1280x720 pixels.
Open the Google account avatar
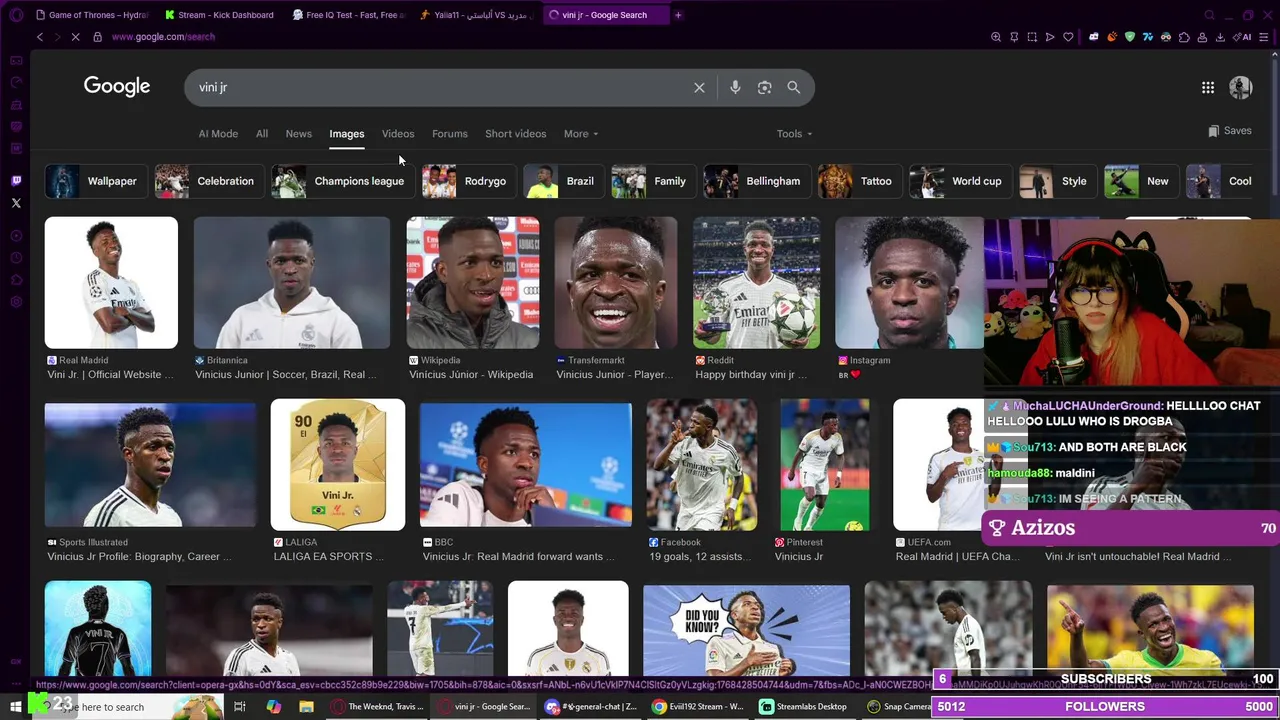tap(1240, 87)
